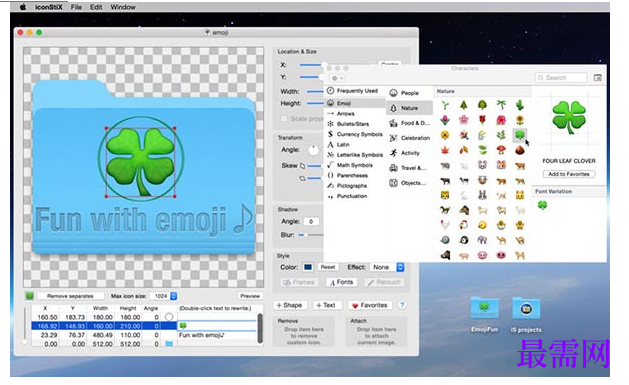Pick the mushroom emoji
The height and width of the screenshot is (385, 629).
coord(501,150)
